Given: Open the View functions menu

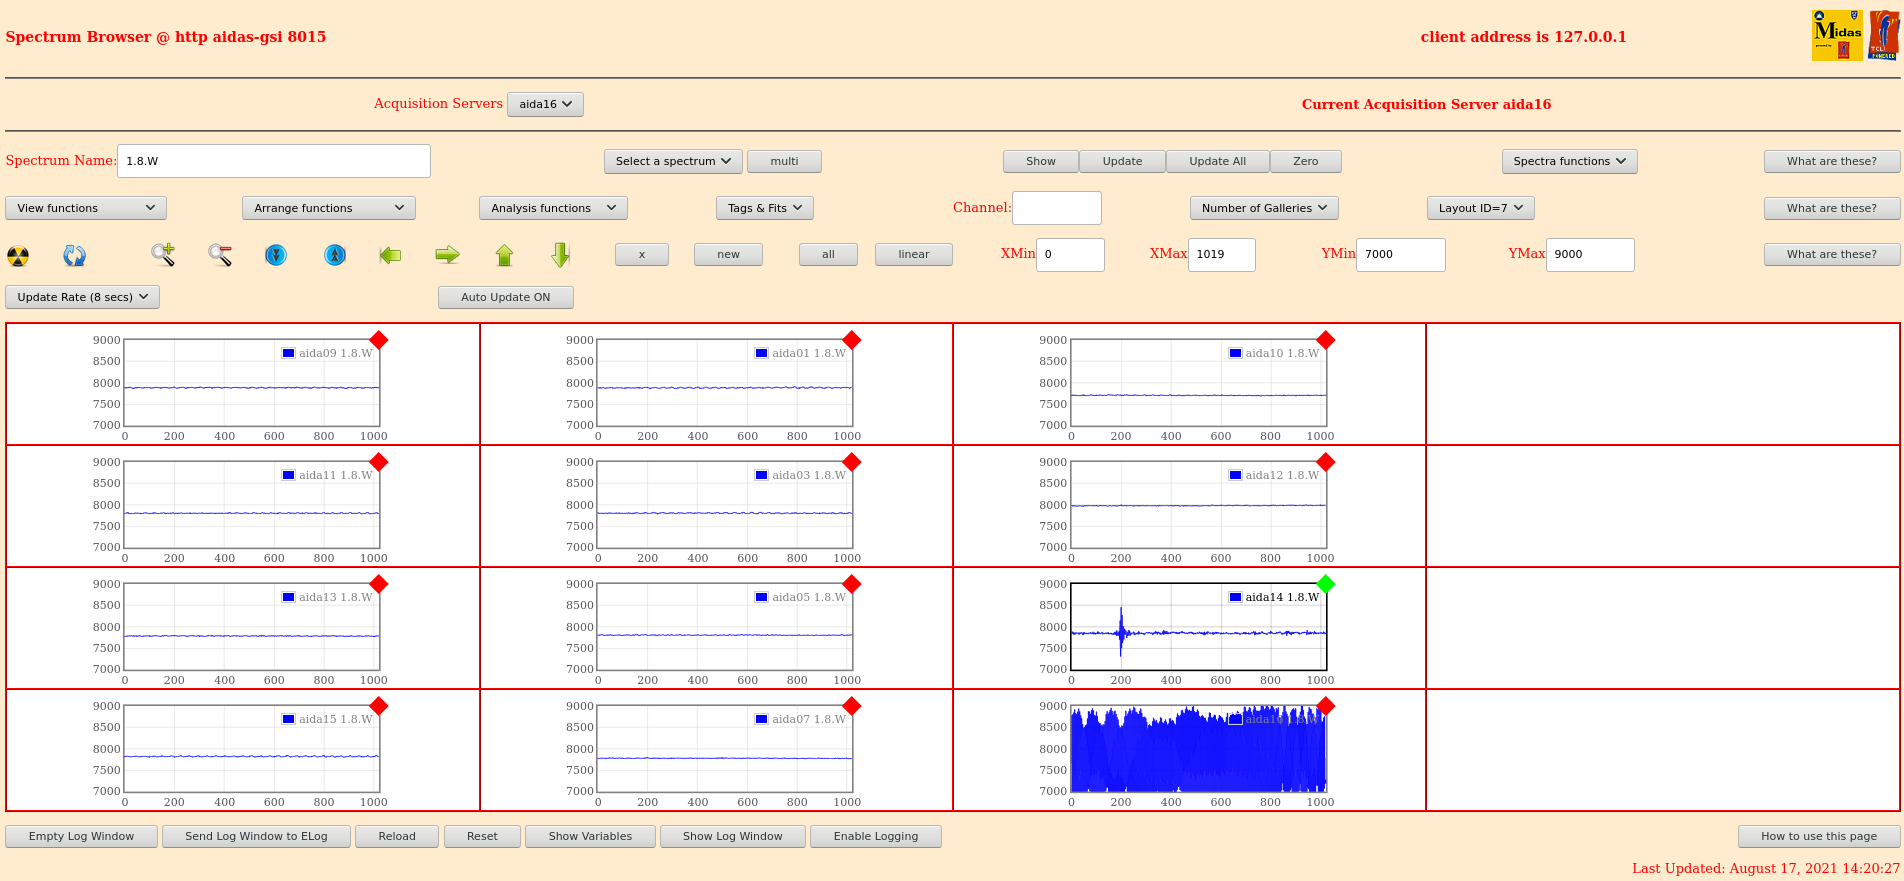Looking at the screenshot, I should pyautogui.click(x=86, y=208).
